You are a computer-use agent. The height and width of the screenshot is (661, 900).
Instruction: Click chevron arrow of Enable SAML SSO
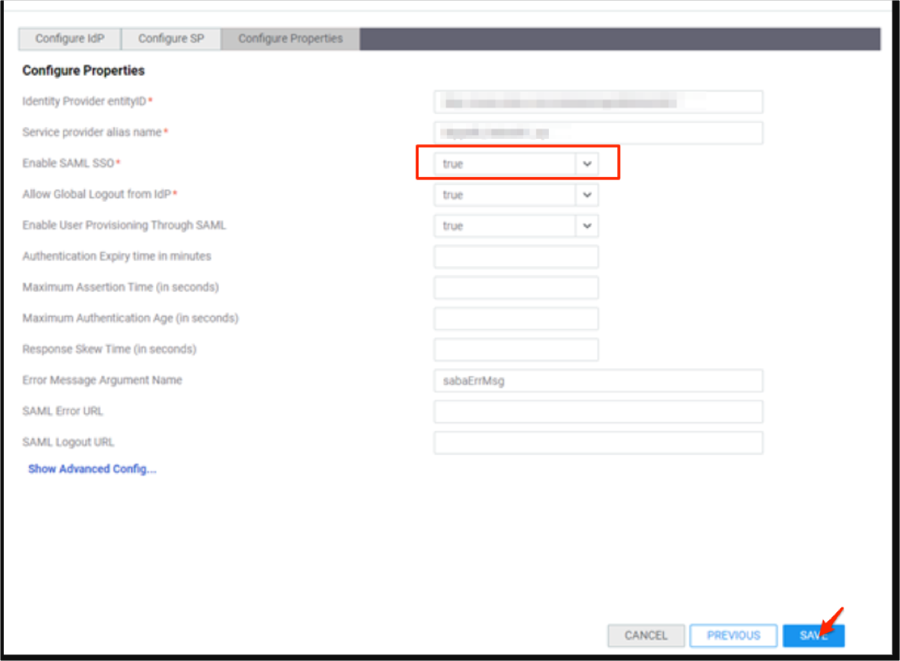[587, 164]
